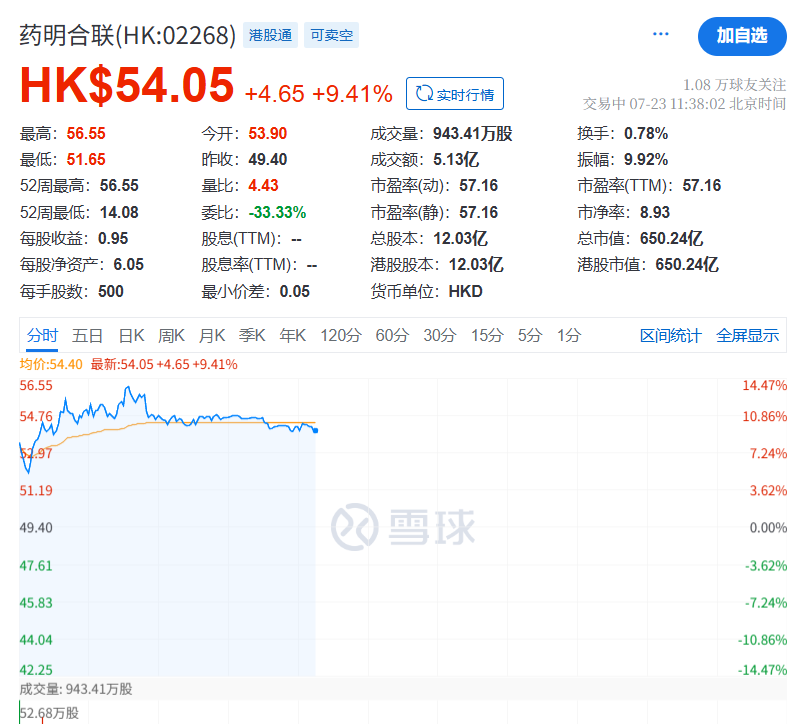
Task: Click the latest price dot on chart
Action: [316, 430]
